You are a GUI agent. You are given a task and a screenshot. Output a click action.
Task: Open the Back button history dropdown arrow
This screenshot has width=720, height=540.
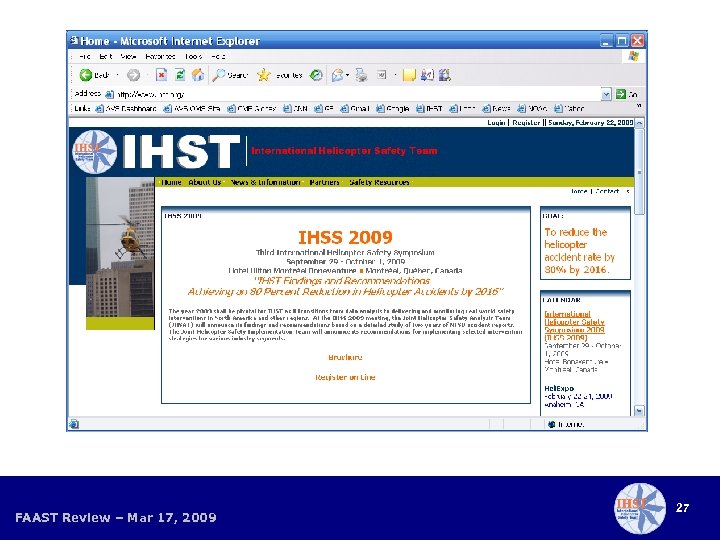click(x=118, y=75)
